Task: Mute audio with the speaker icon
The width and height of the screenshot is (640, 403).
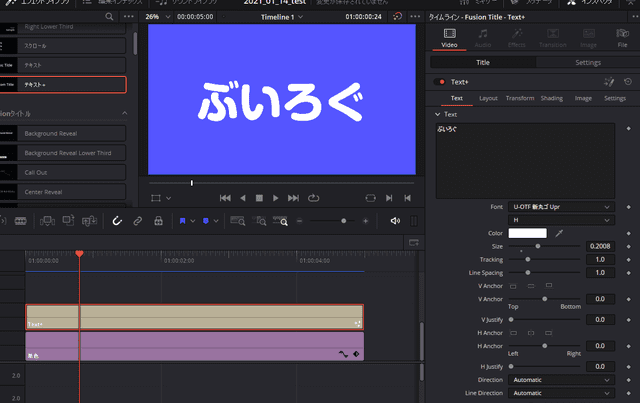Action: tap(395, 221)
